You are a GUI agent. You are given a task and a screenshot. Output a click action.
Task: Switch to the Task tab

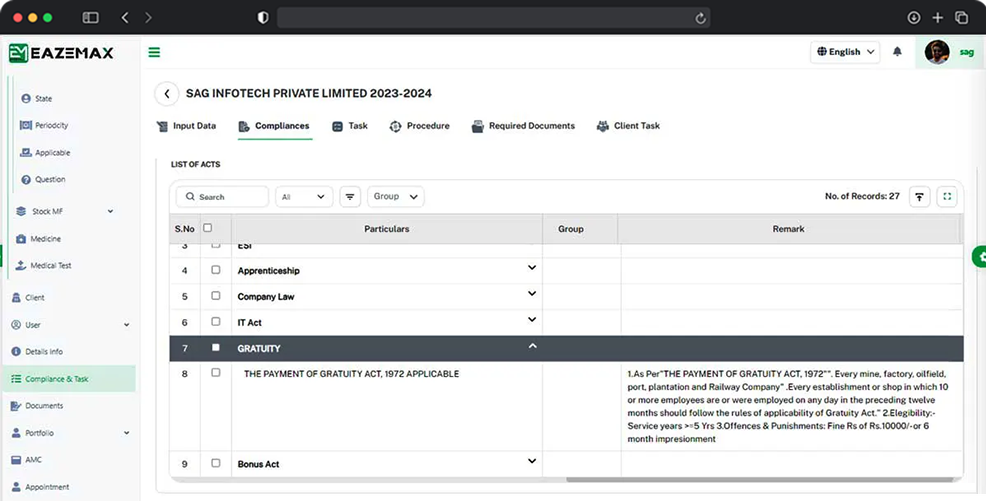(x=350, y=126)
